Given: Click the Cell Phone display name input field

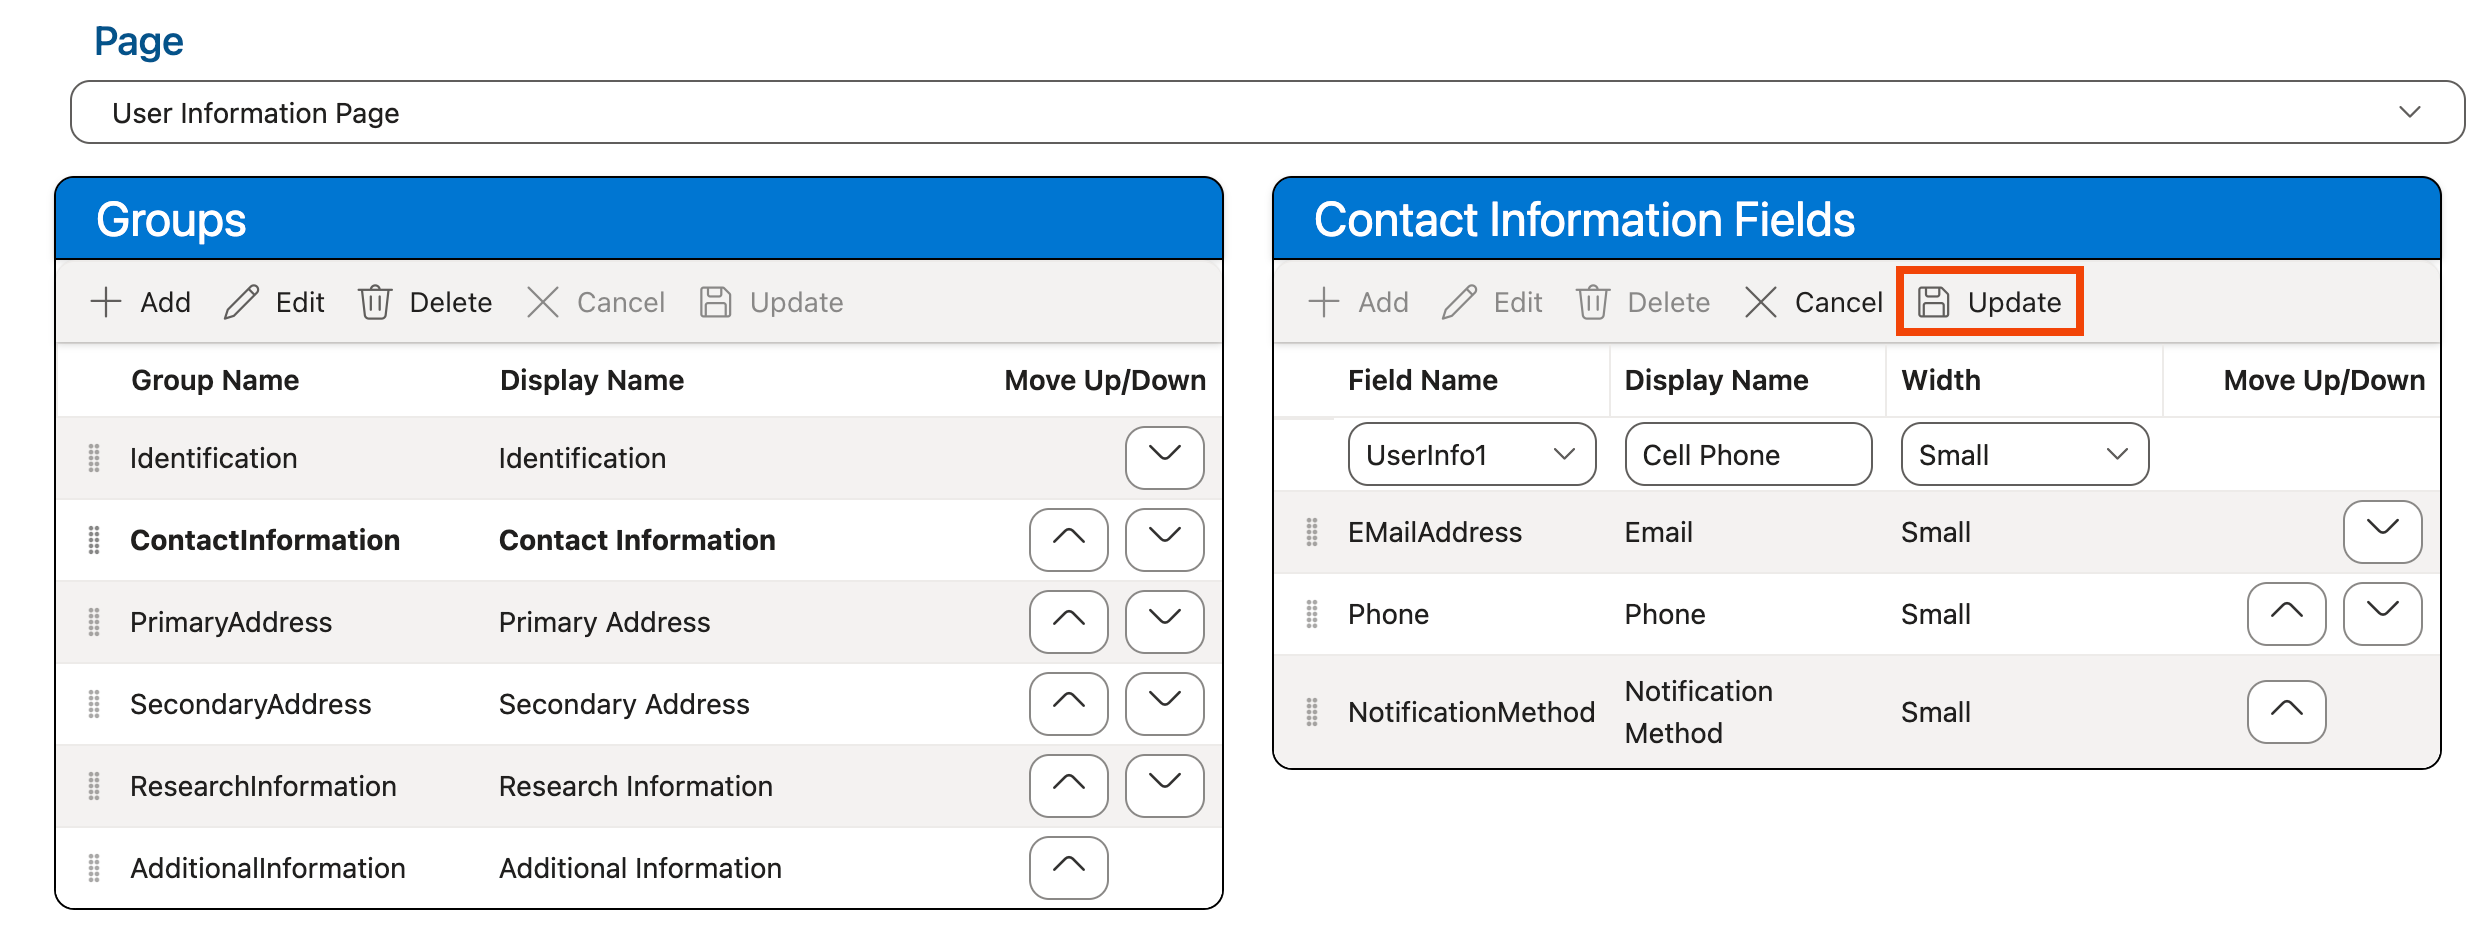Looking at the screenshot, I should tap(1748, 454).
